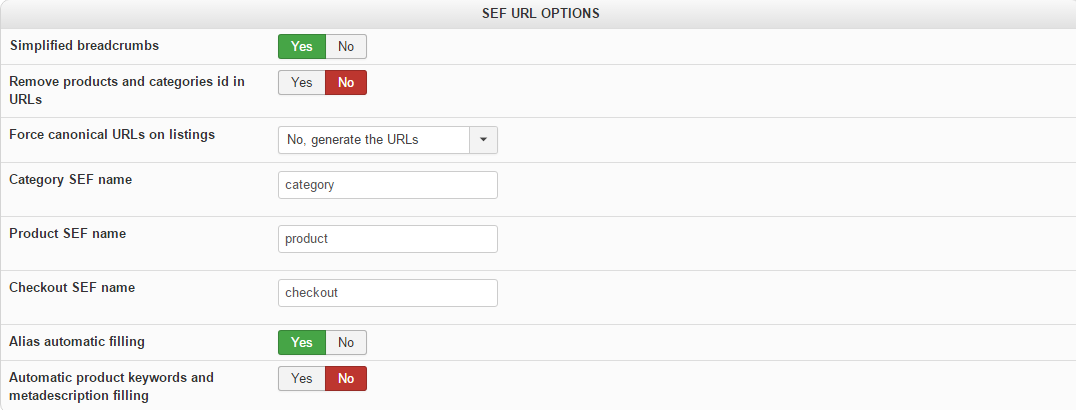Click the Force canonical URLs on listings label

112,133
